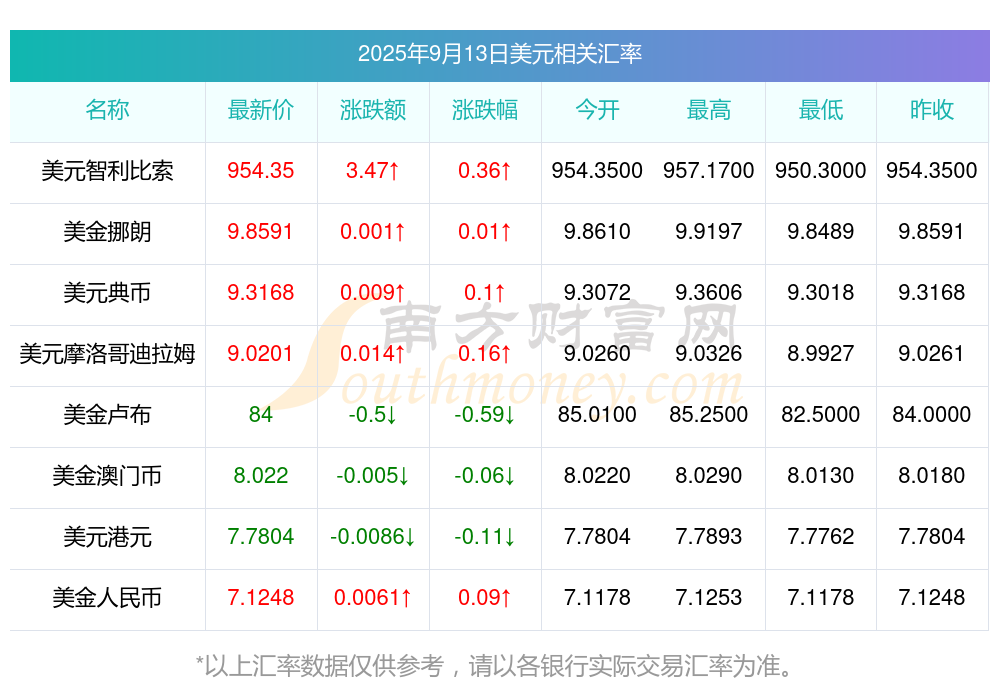
Task: Click opening value 954.3500 in 今开 column
Action: 597,170
